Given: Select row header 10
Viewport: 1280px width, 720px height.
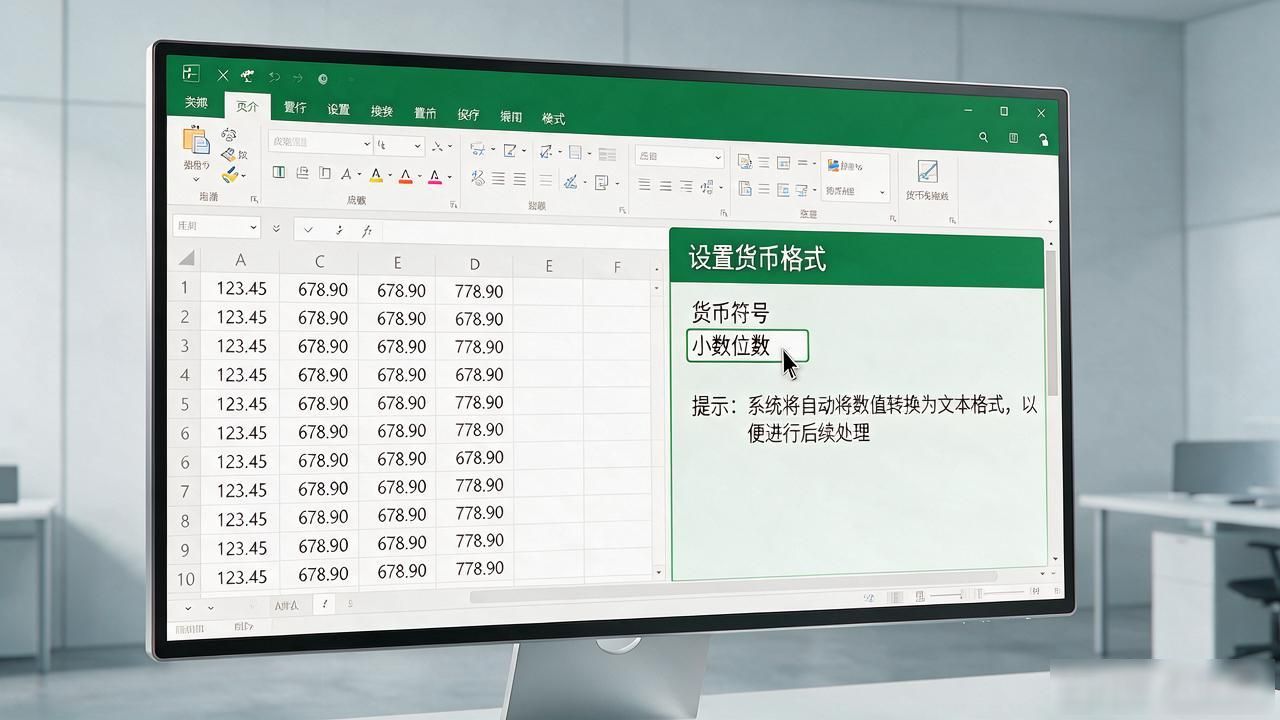Looking at the screenshot, I should coord(186,578).
